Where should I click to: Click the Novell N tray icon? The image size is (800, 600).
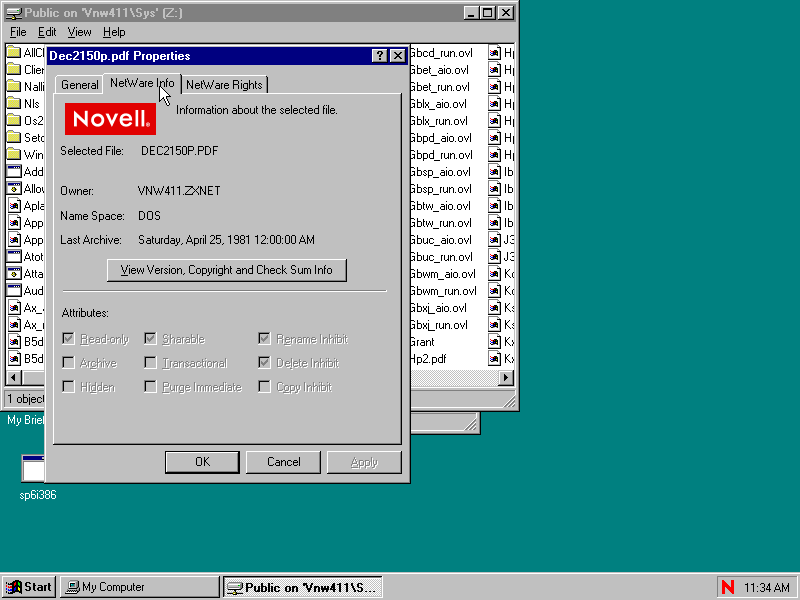click(728, 587)
